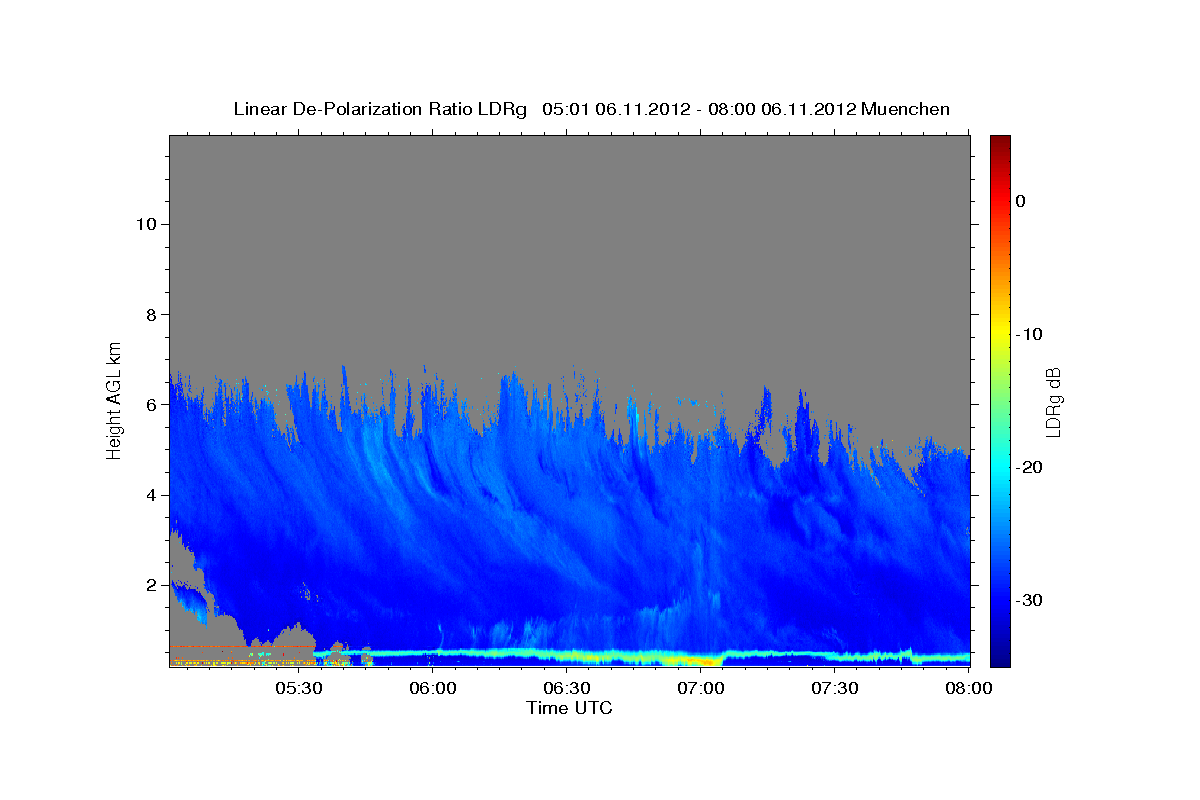
Task: Click the height tick label '8'
Action: pos(149,314)
